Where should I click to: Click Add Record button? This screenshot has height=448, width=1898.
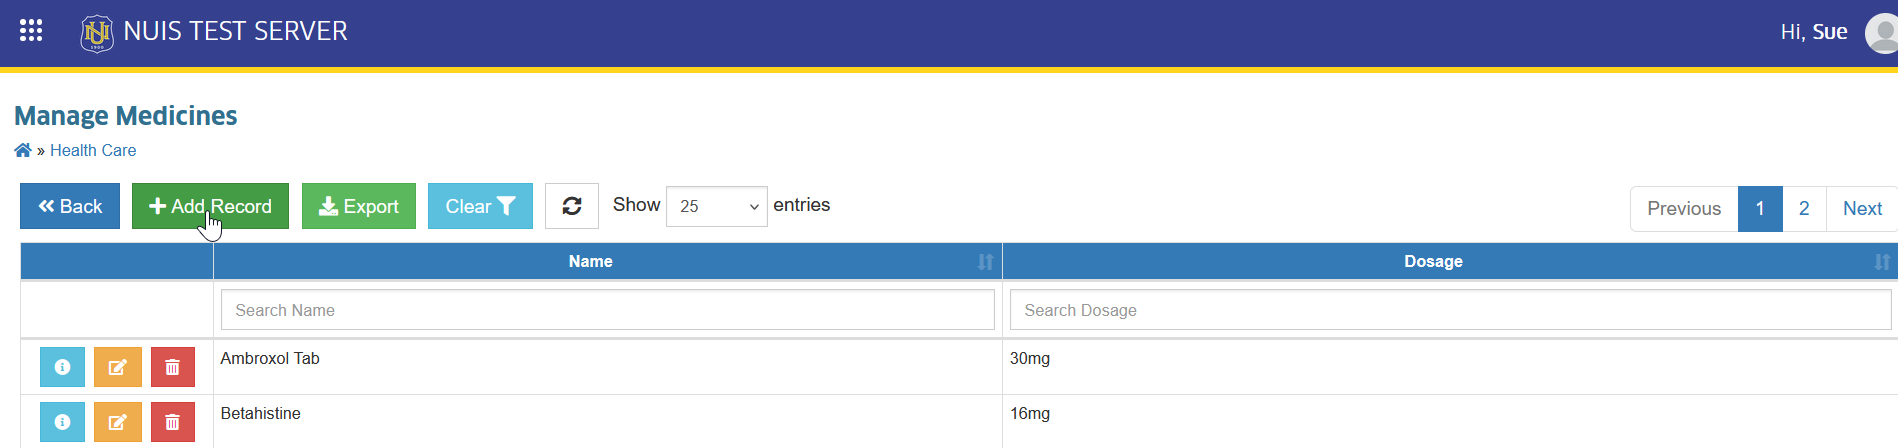point(210,206)
